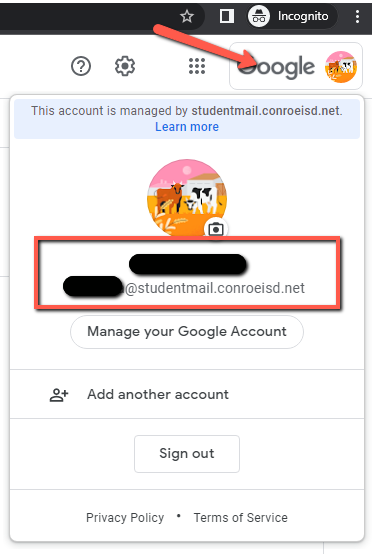Open the settings gear icon
Screen dimensions: 372x554
tap(125, 66)
